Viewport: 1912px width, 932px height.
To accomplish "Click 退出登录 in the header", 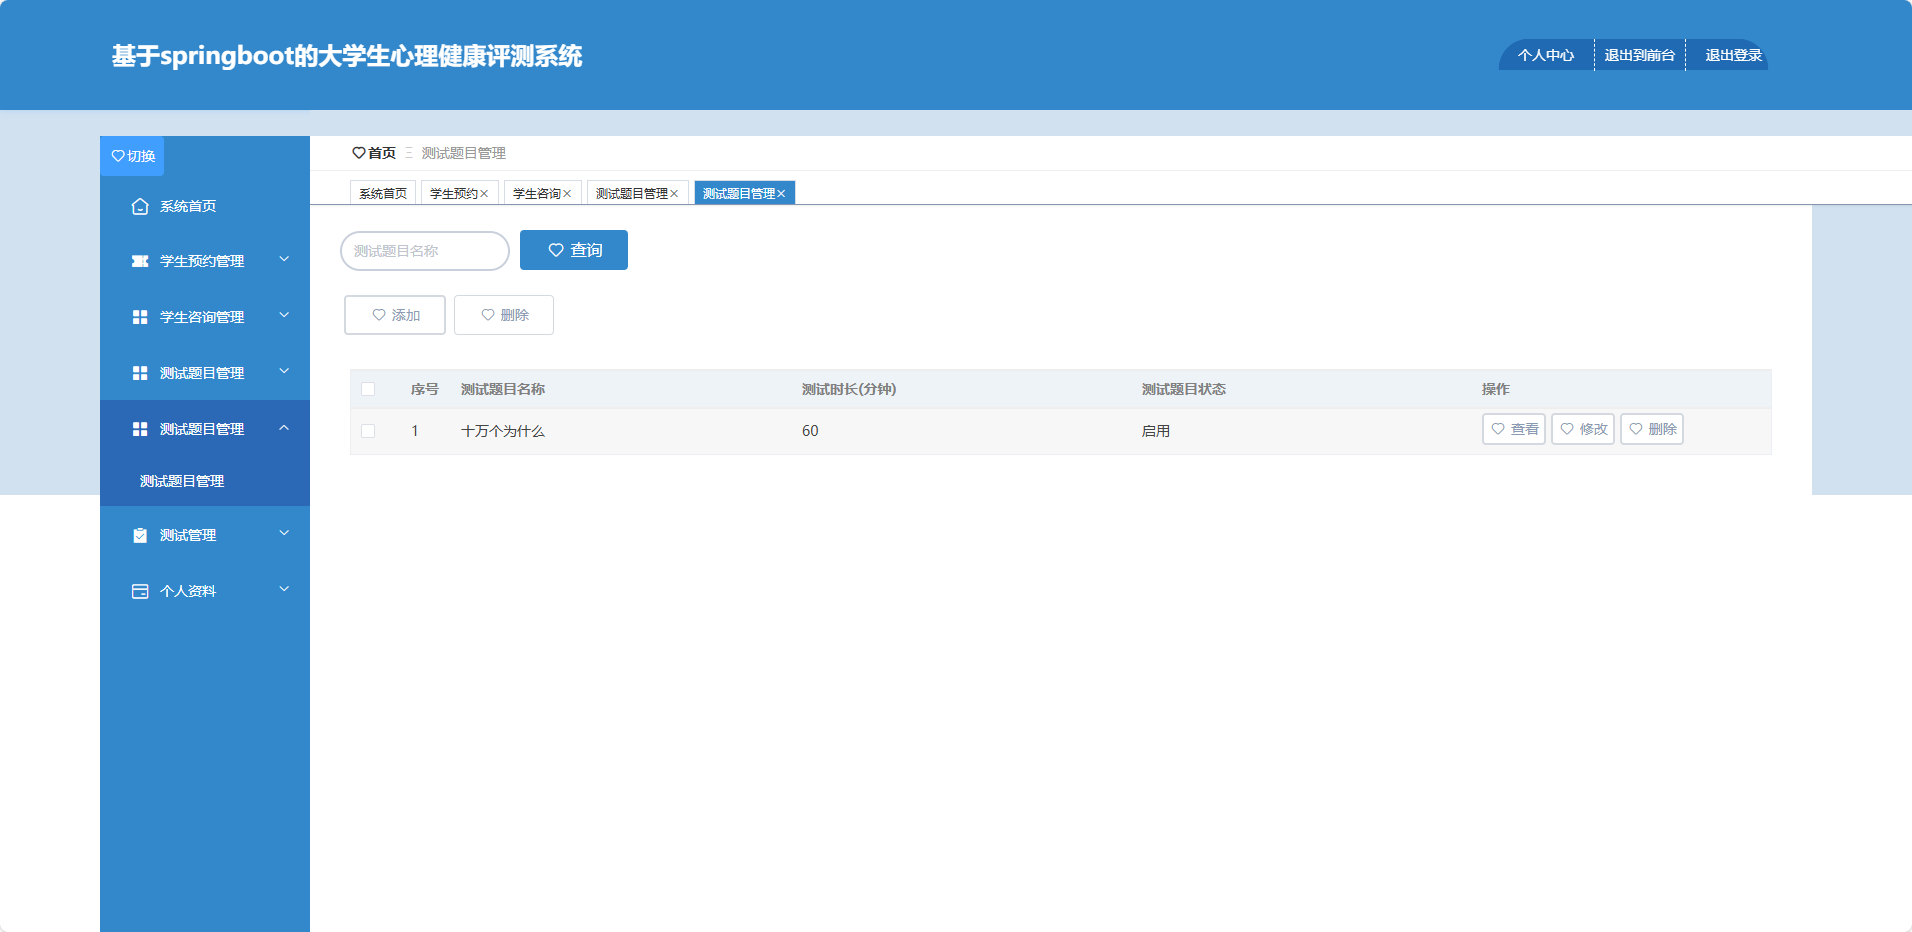I will (x=1733, y=55).
